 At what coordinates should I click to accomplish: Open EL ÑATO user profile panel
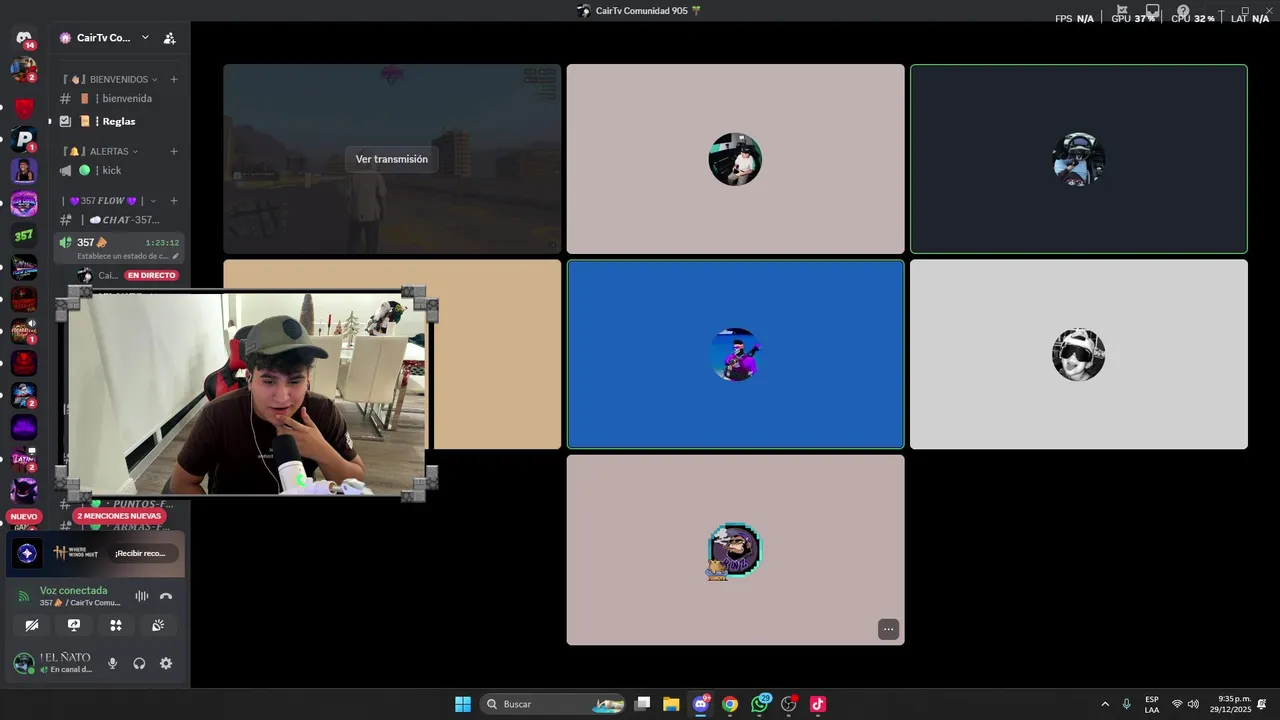55,663
